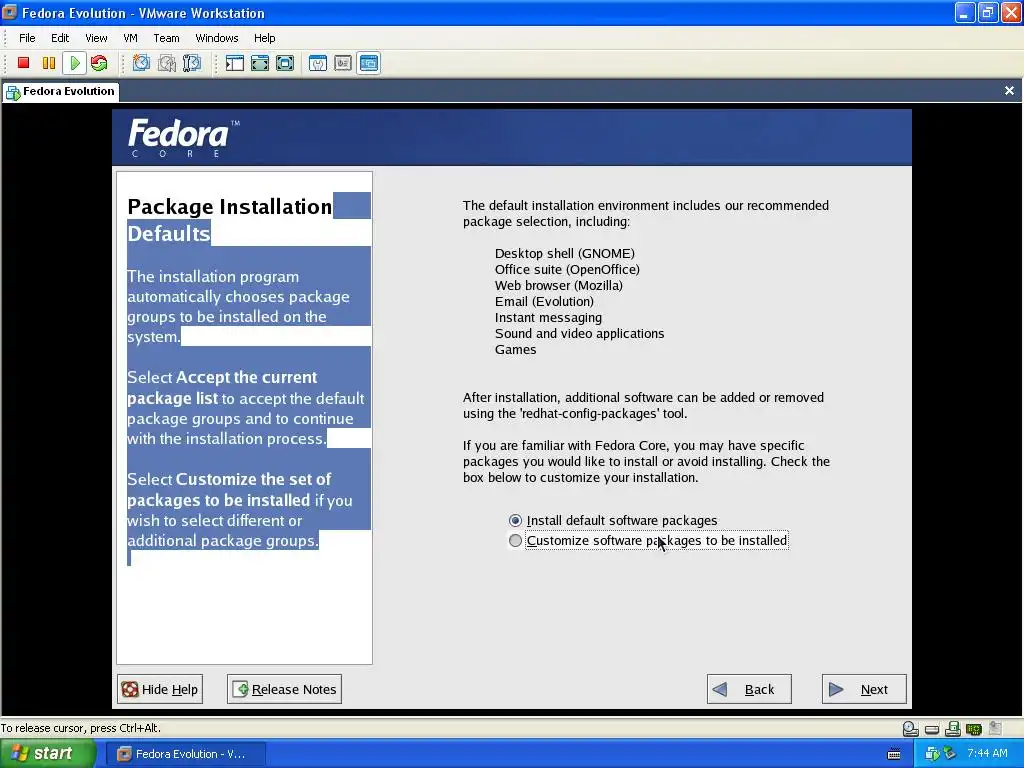
Task: Click the keyboard icon in the Windows taskbar
Action: [894, 754]
